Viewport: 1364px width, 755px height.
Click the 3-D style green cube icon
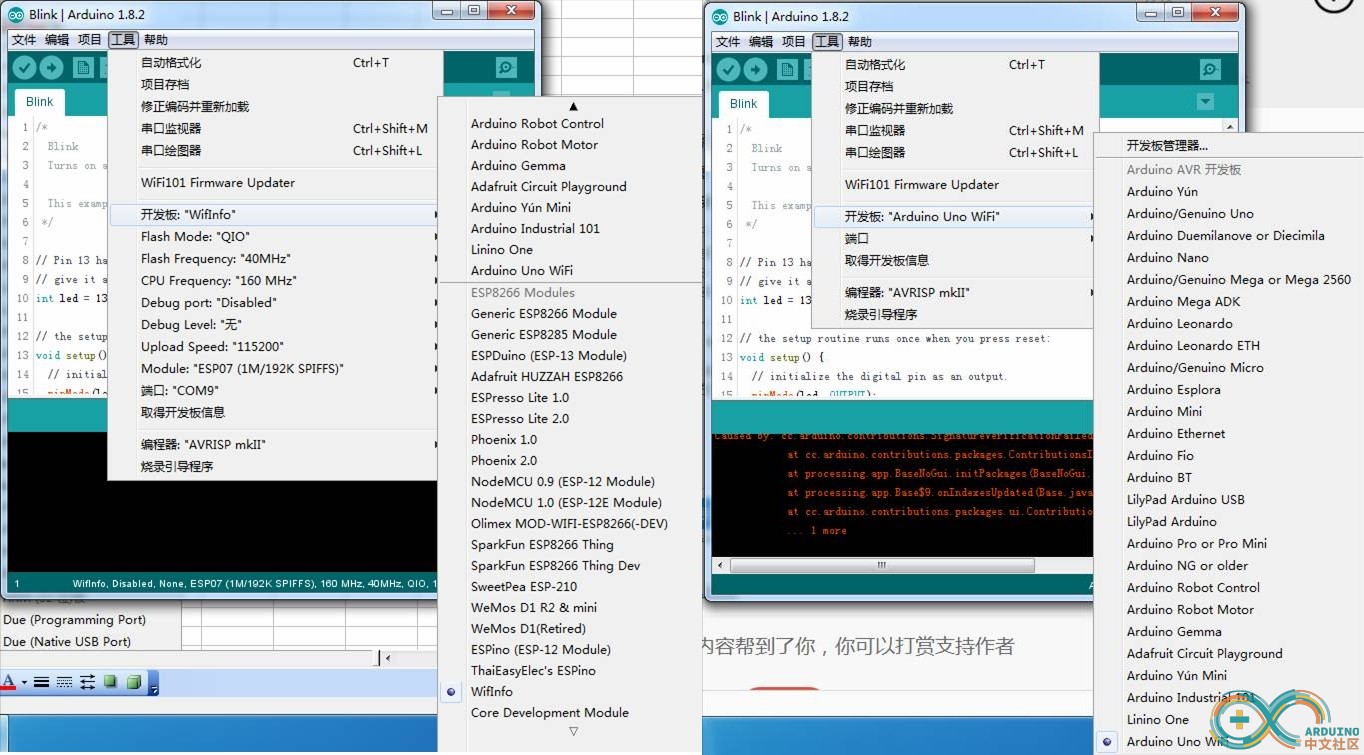(133, 682)
